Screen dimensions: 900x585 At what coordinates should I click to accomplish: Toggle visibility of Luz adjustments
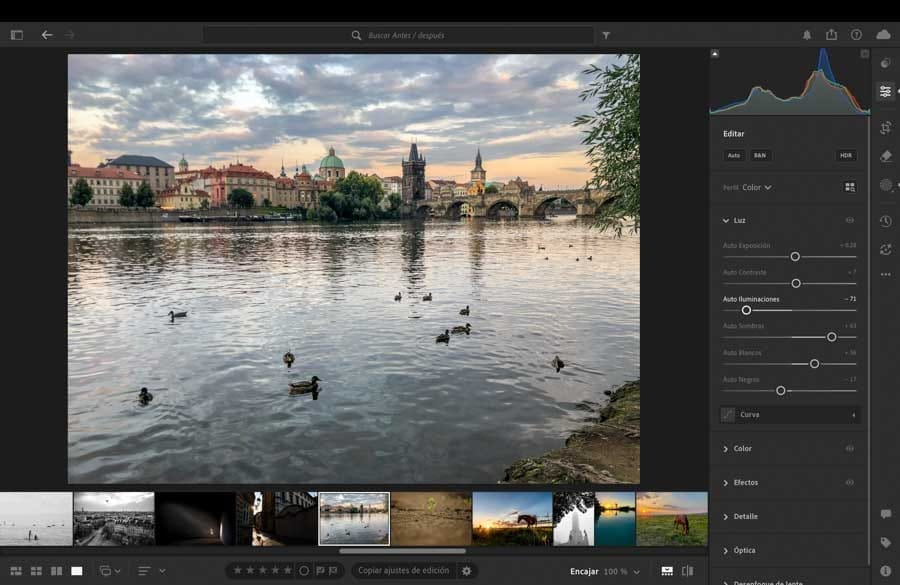point(849,220)
